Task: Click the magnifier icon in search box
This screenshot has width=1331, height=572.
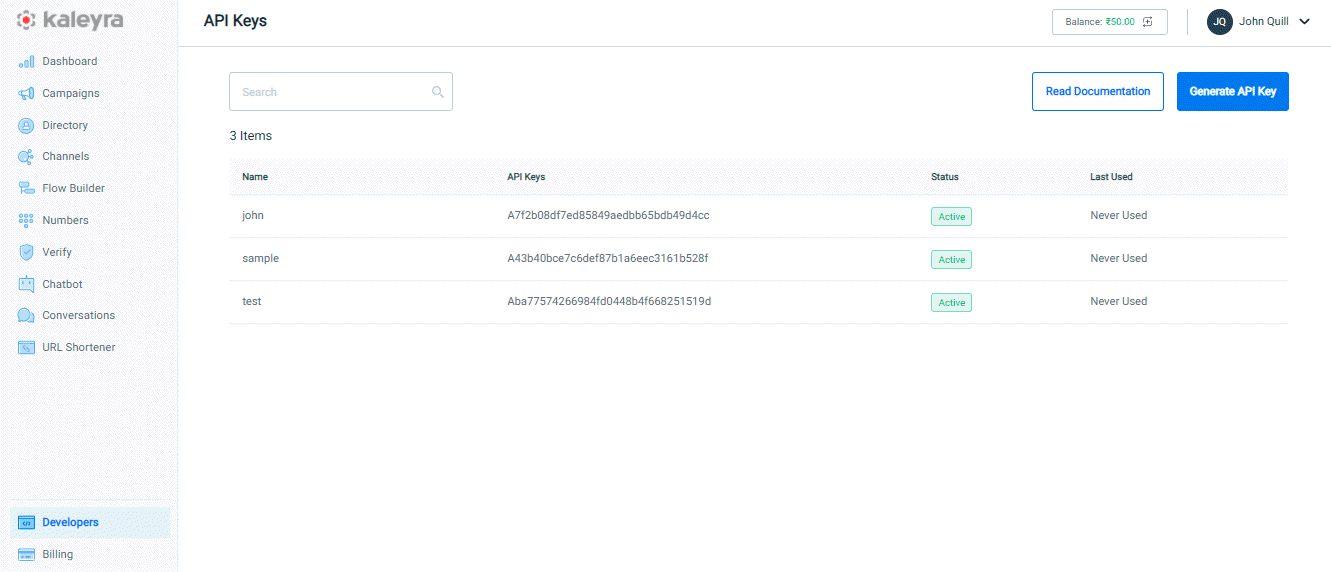Action: 437,92
